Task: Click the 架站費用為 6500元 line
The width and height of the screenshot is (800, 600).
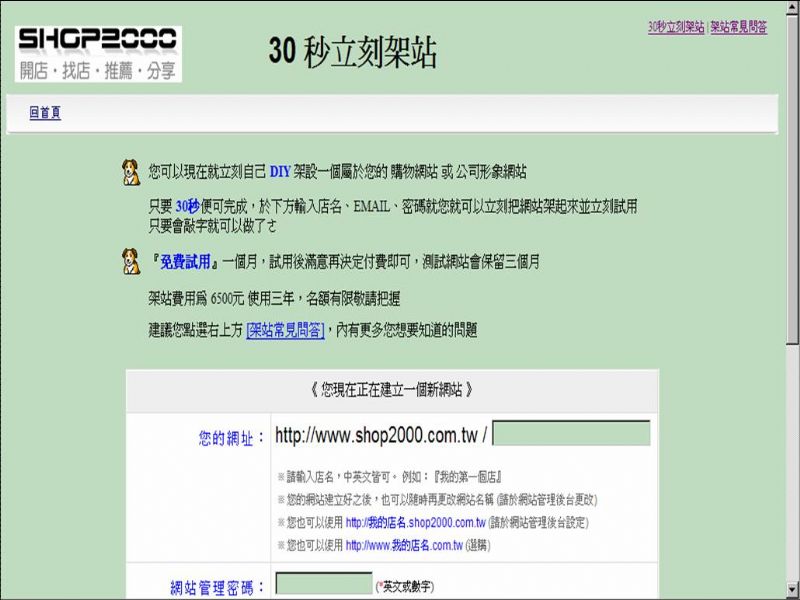Action: 274,298
